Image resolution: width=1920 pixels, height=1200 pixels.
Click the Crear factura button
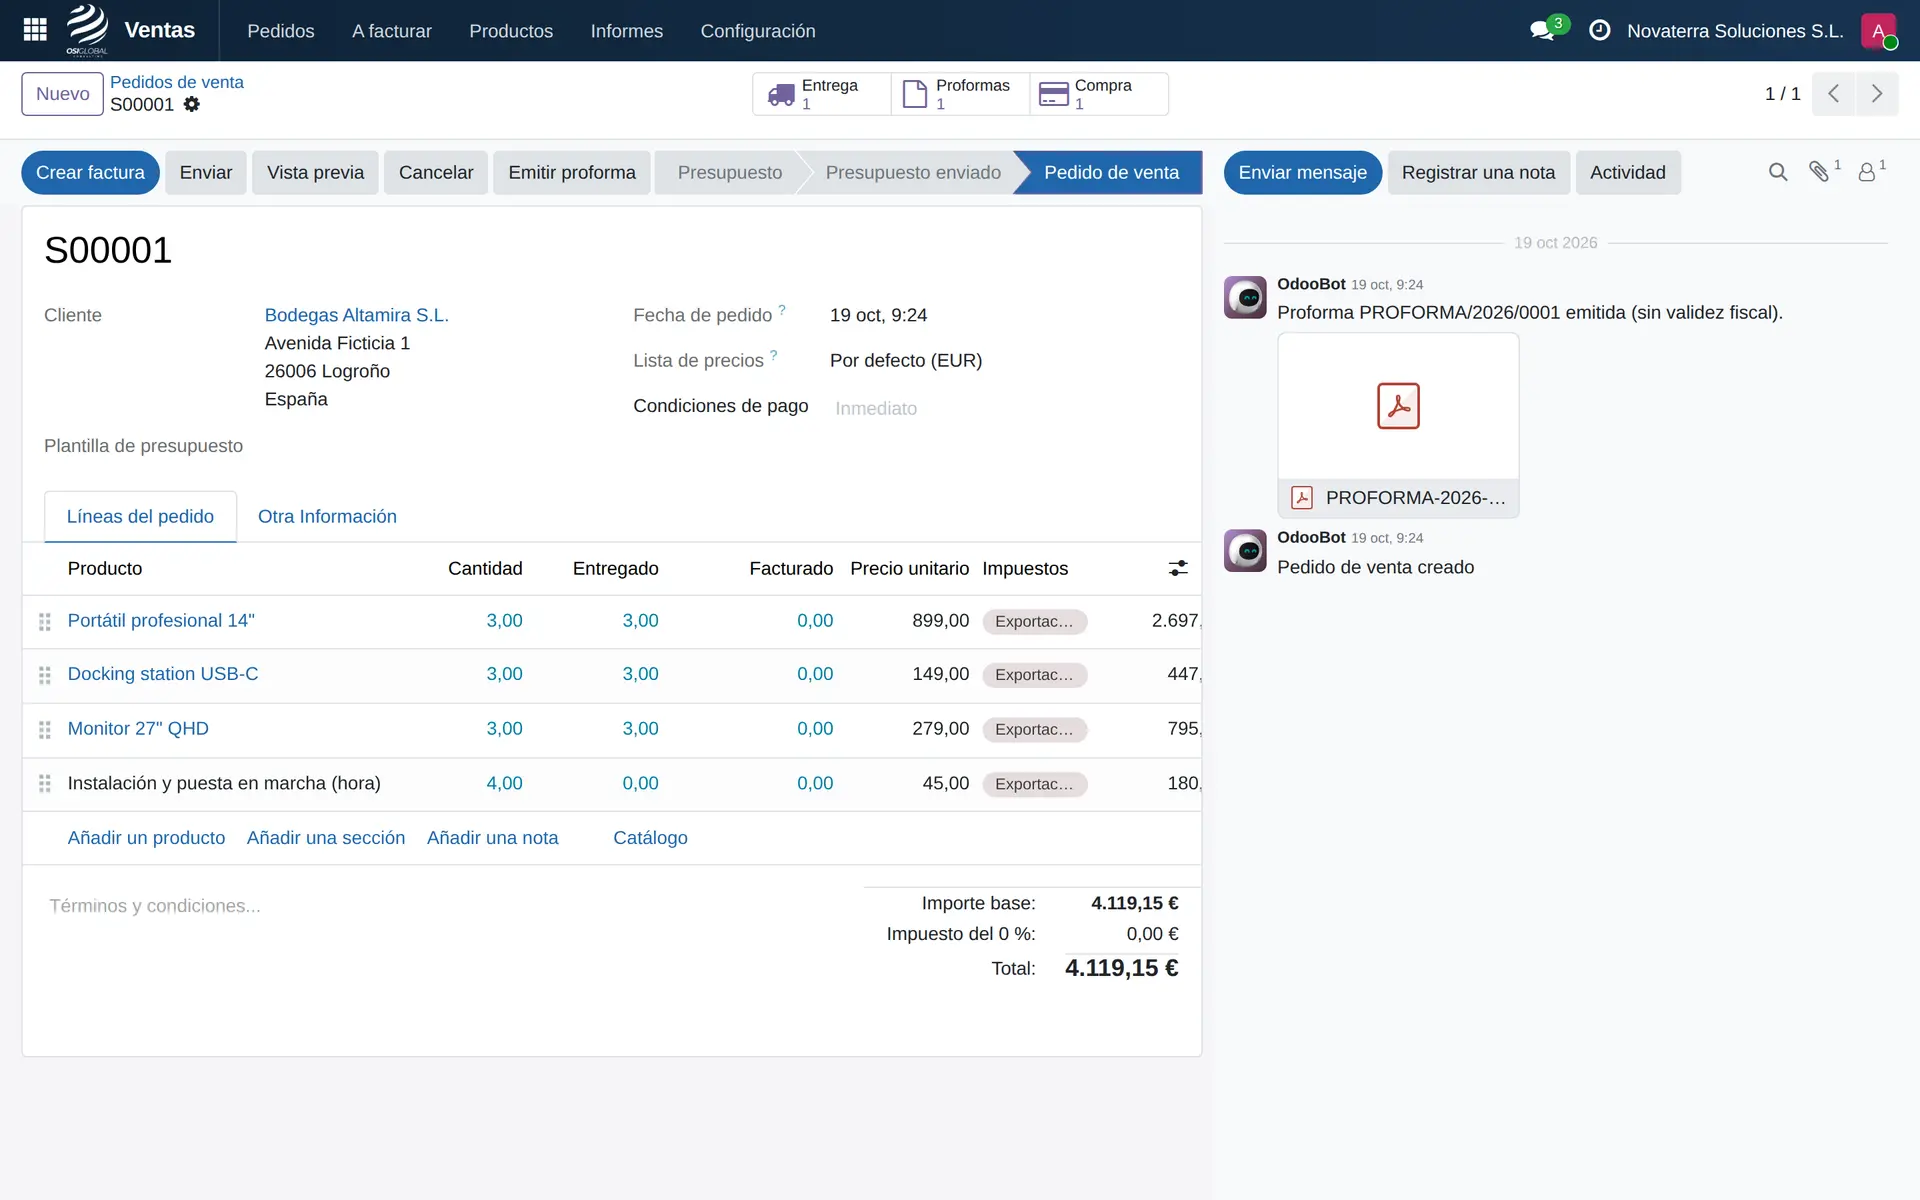(x=90, y=172)
